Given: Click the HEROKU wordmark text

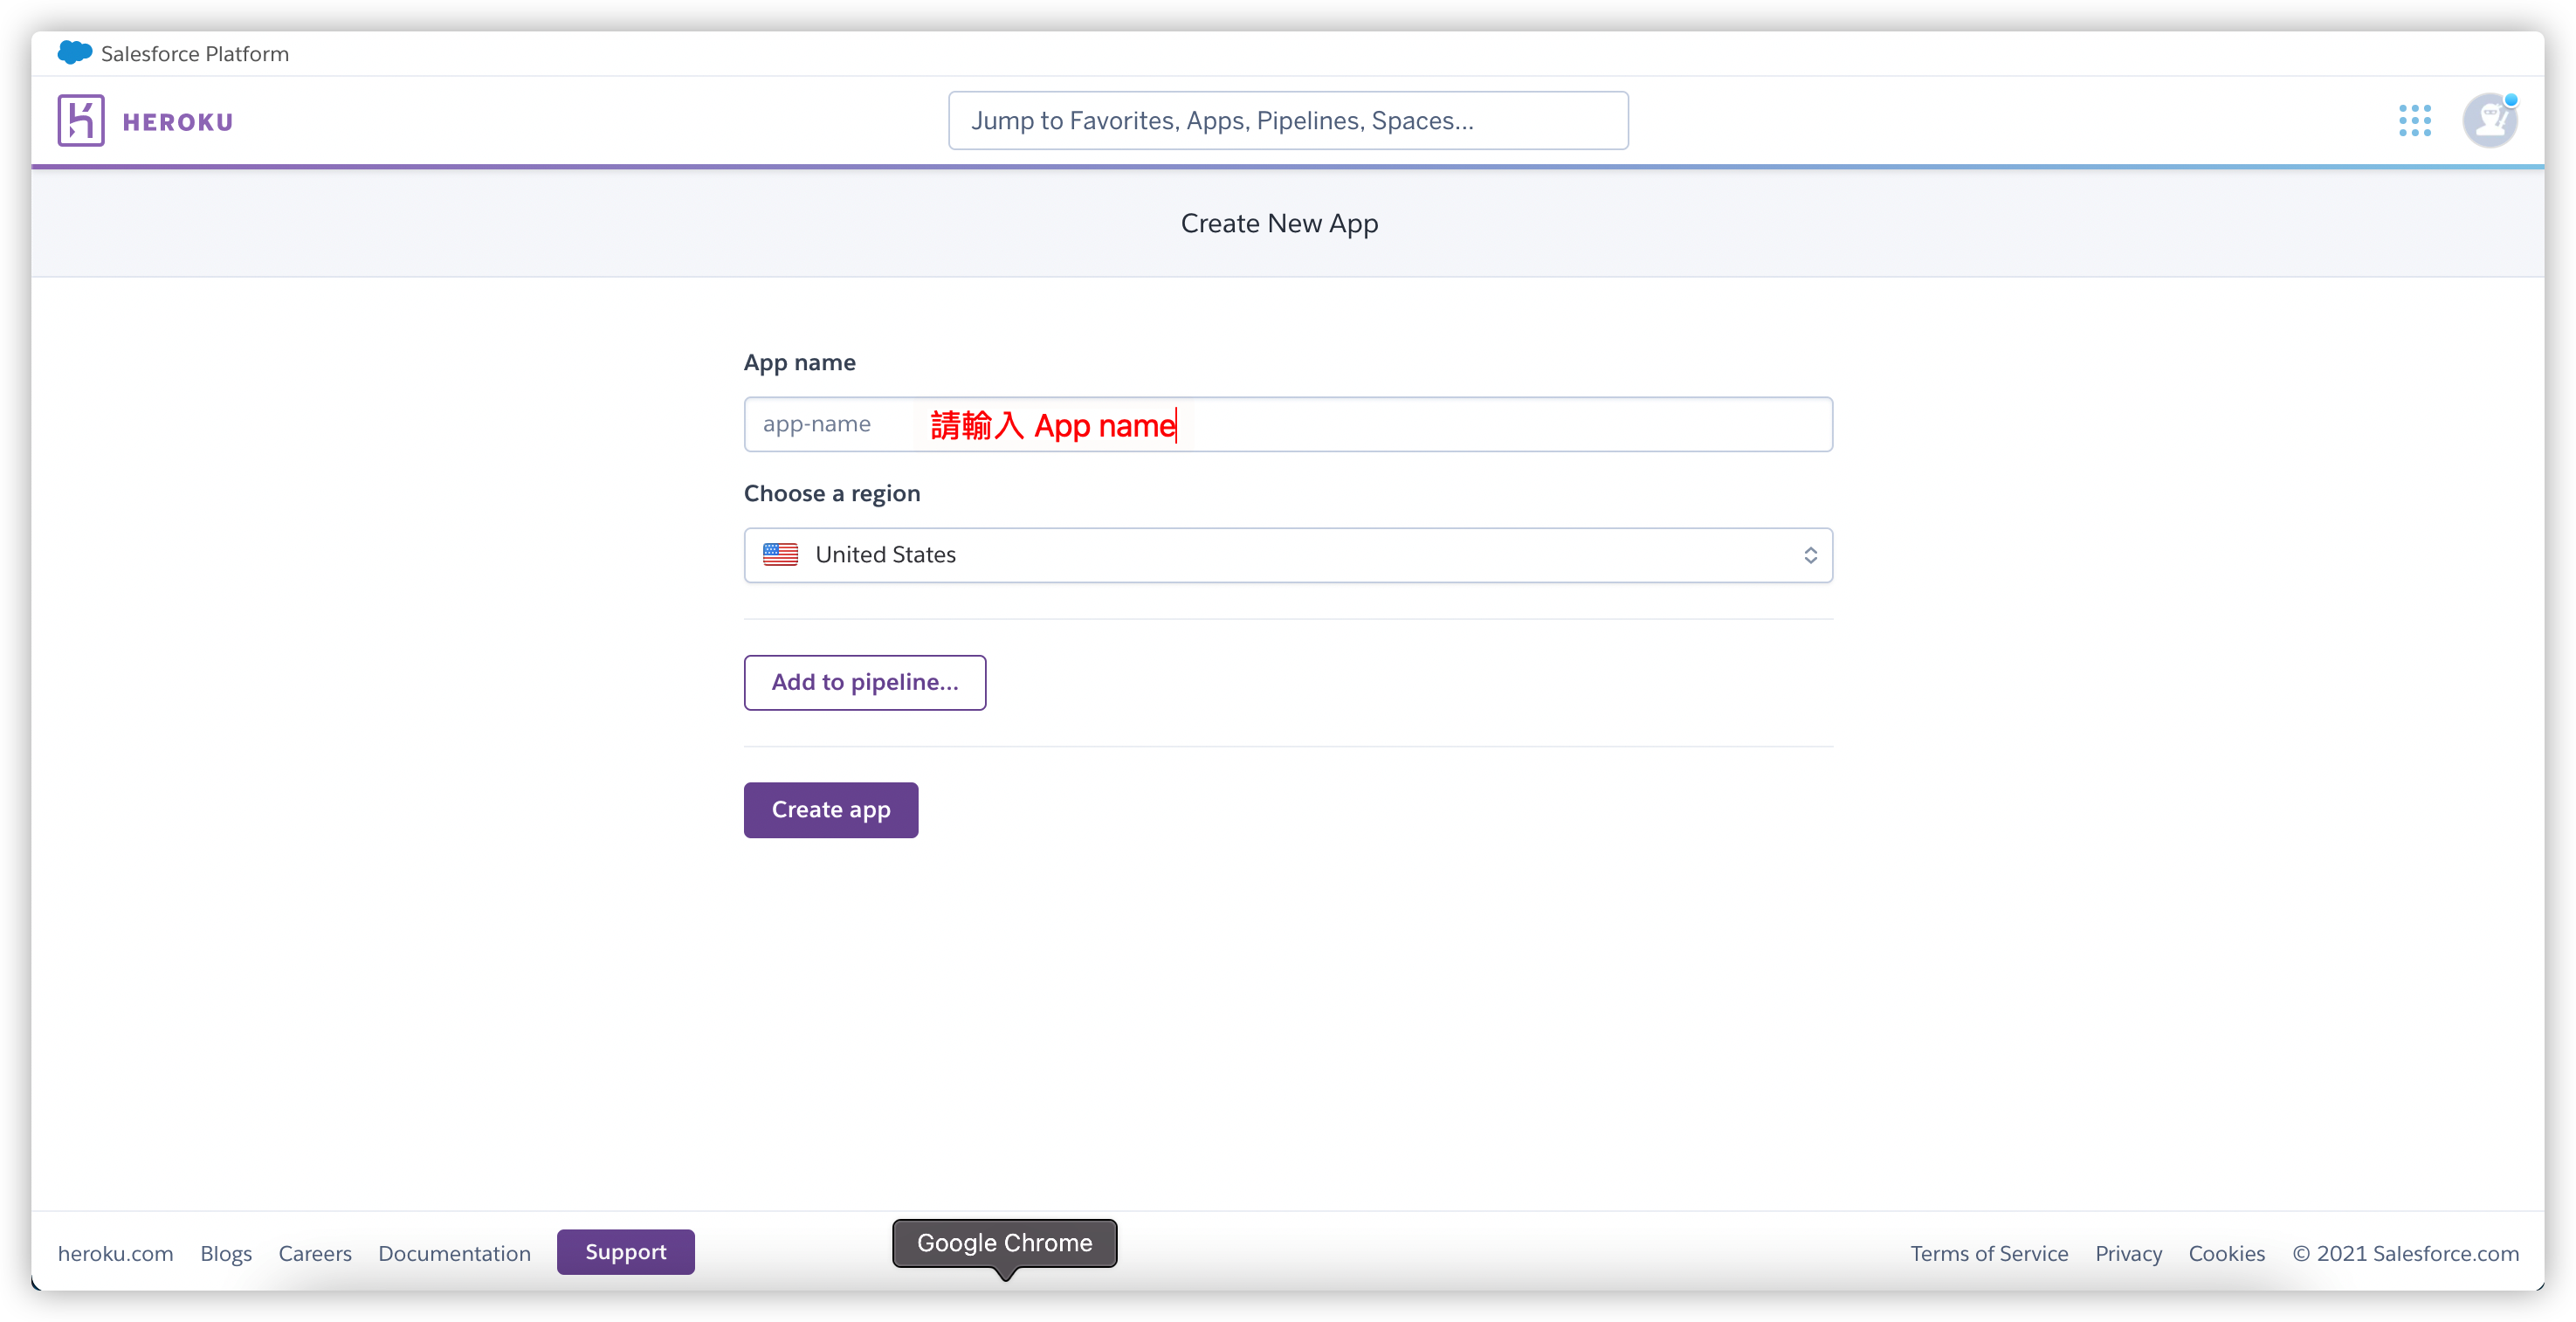Looking at the screenshot, I should (178, 122).
